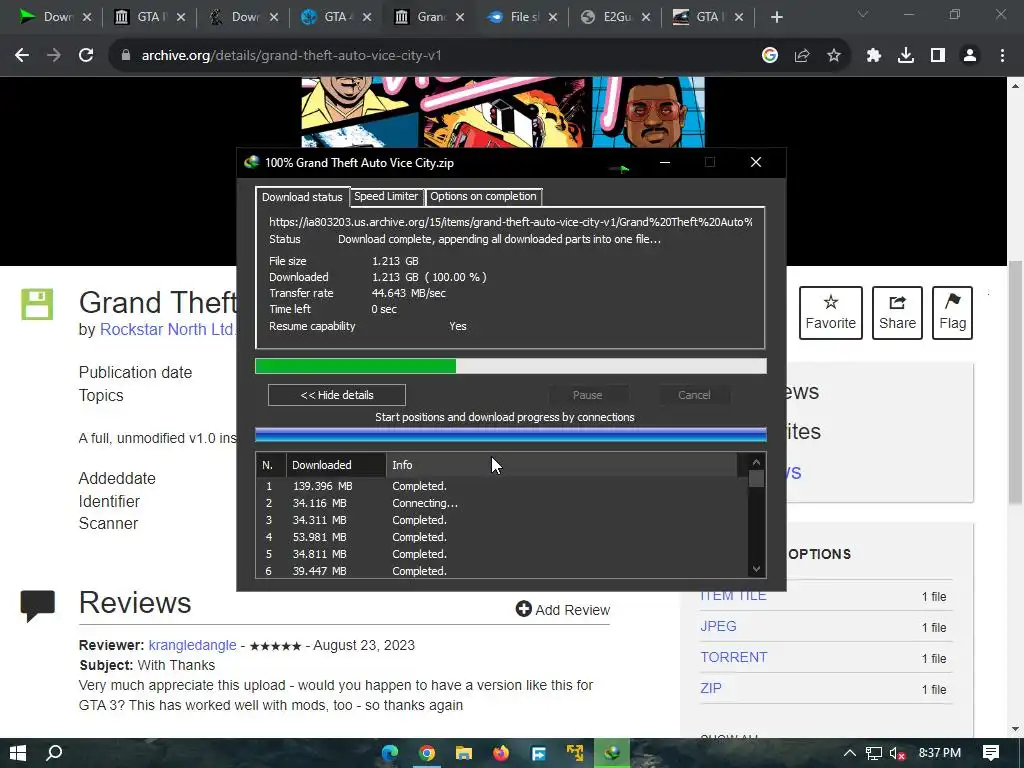Image resolution: width=1024 pixels, height=768 pixels.
Task: Click the green download progress bar
Action: pyautogui.click(x=511, y=366)
